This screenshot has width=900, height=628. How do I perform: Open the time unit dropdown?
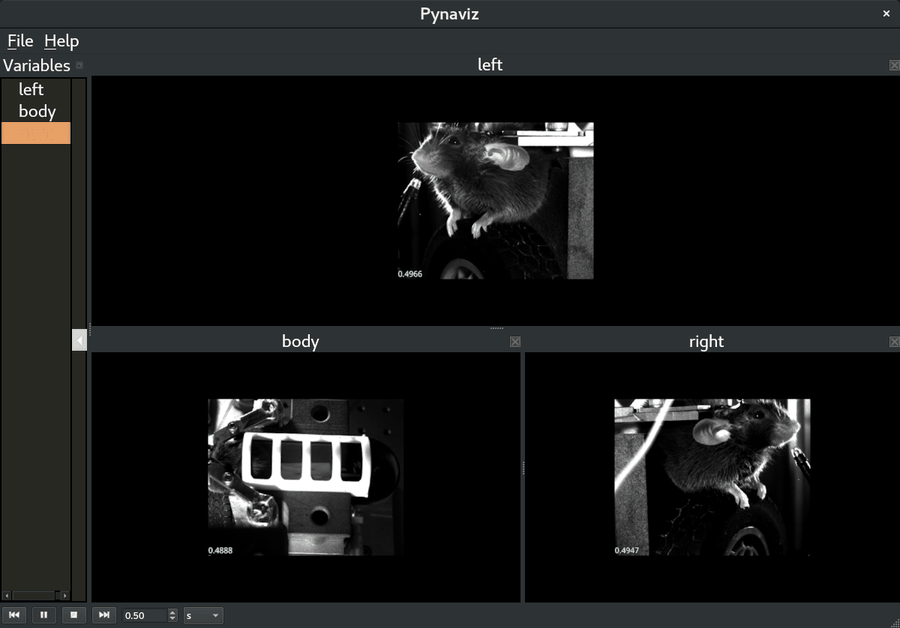click(203, 615)
